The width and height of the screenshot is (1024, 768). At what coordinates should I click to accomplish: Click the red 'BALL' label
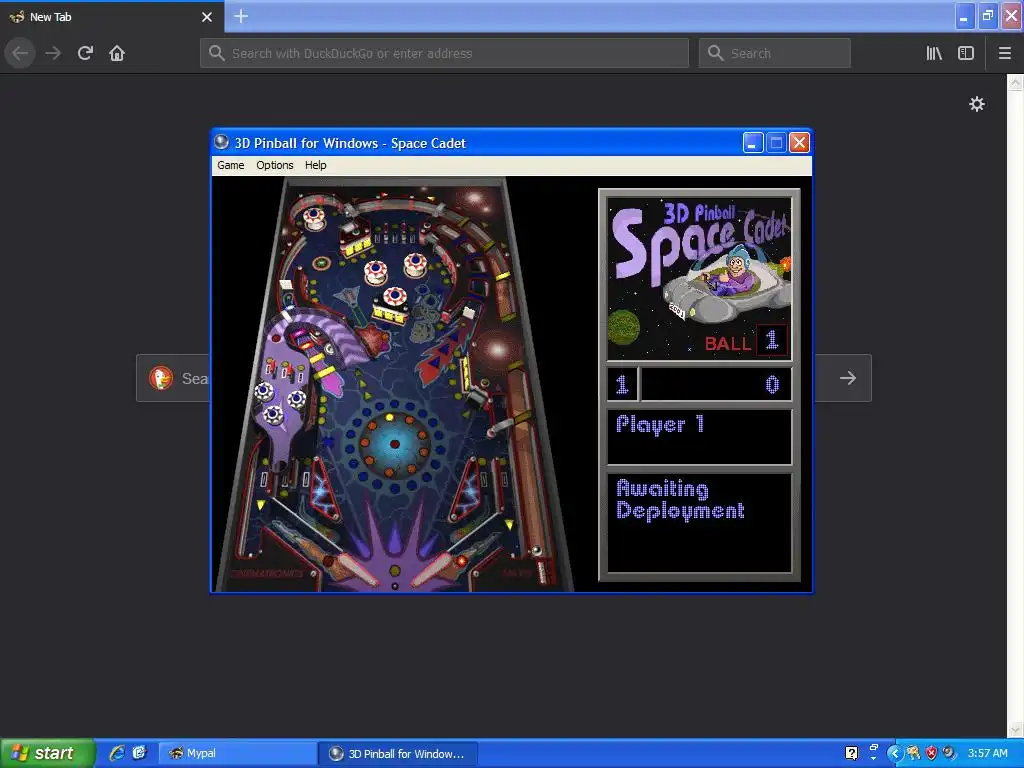[728, 344]
